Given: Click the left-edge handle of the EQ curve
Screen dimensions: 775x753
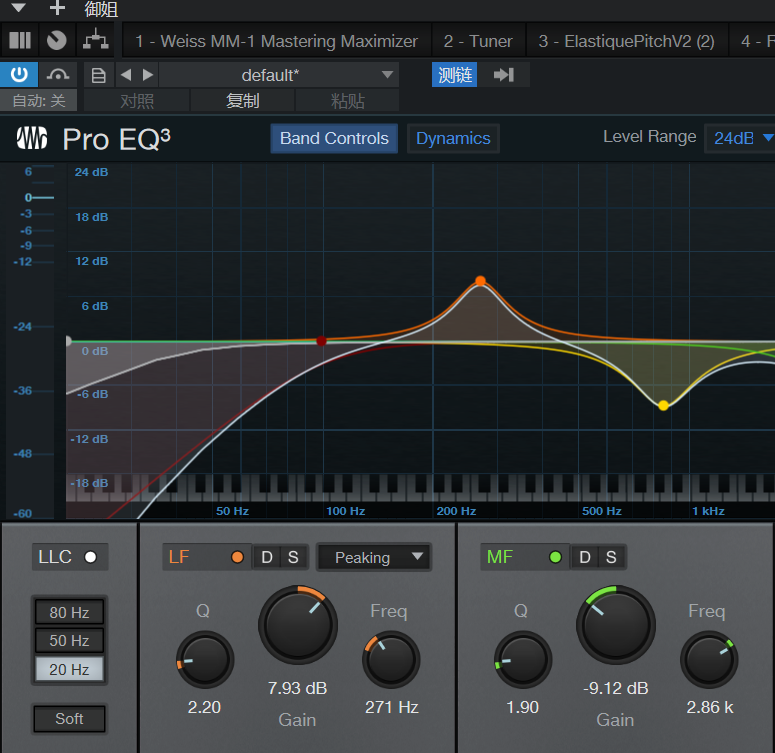Looking at the screenshot, I should (68, 341).
